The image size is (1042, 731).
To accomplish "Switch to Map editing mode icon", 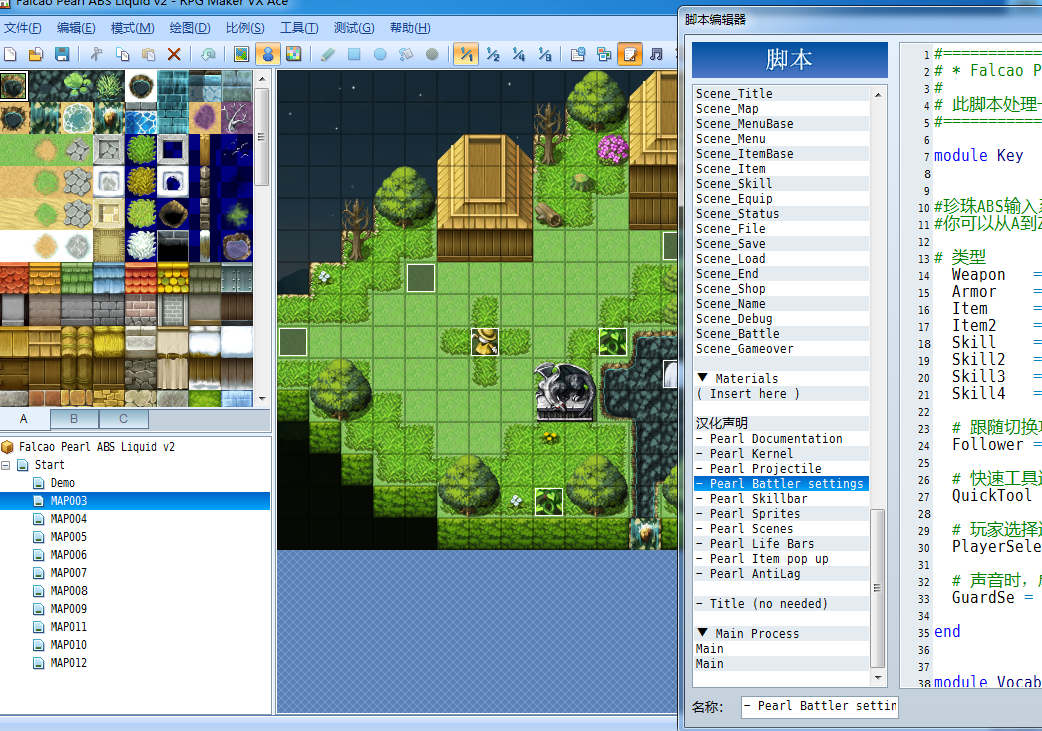I will [x=242, y=54].
